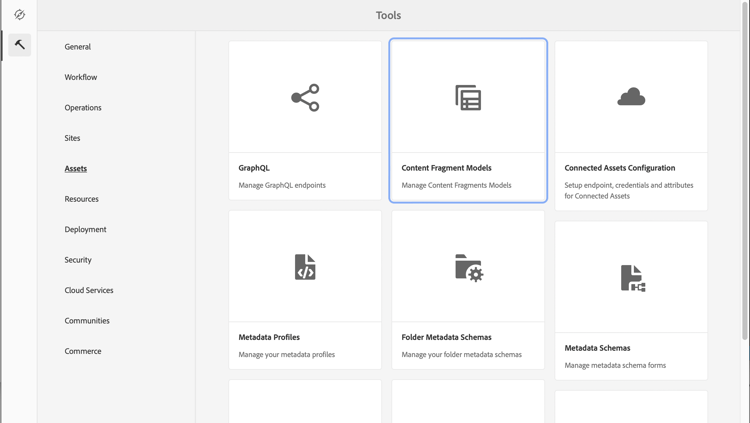Open Folder Metadata Schemas title link

pyautogui.click(x=446, y=337)
